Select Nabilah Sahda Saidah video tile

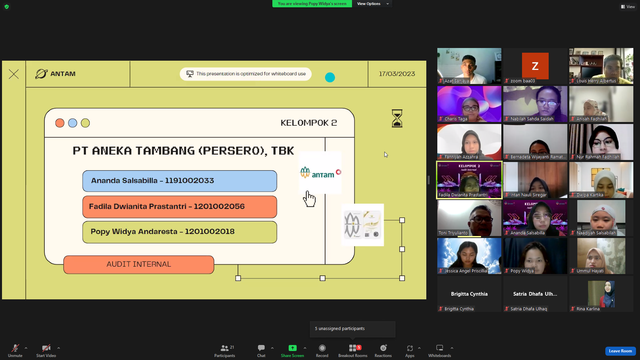535,104
